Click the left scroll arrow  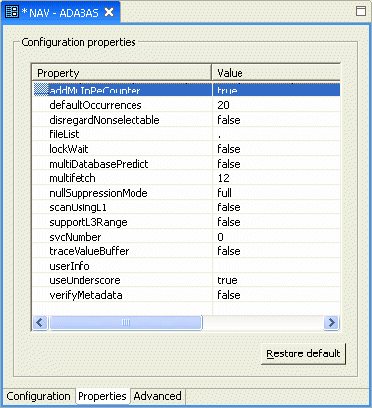(x=40, y=322)
